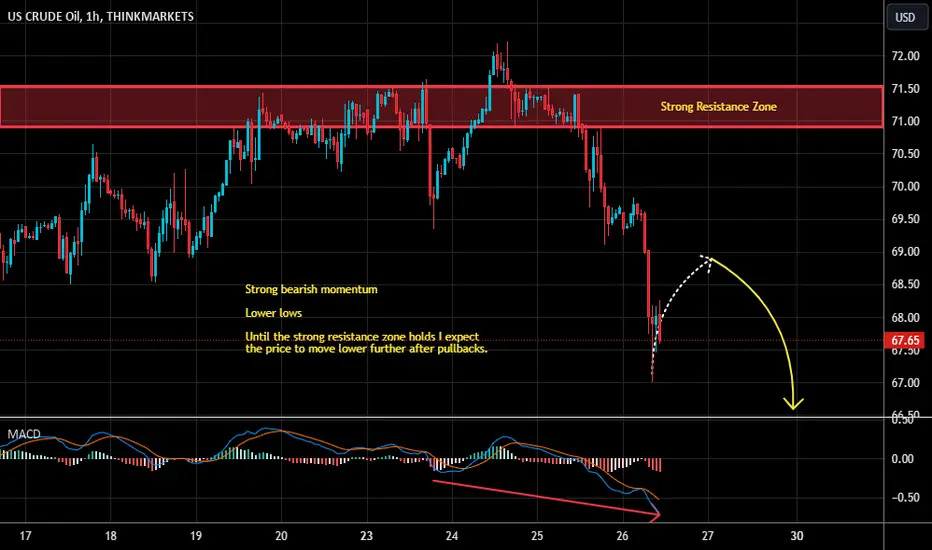Click the 'Until the strong resistance zone holds' note

click(x=366, y=342)
